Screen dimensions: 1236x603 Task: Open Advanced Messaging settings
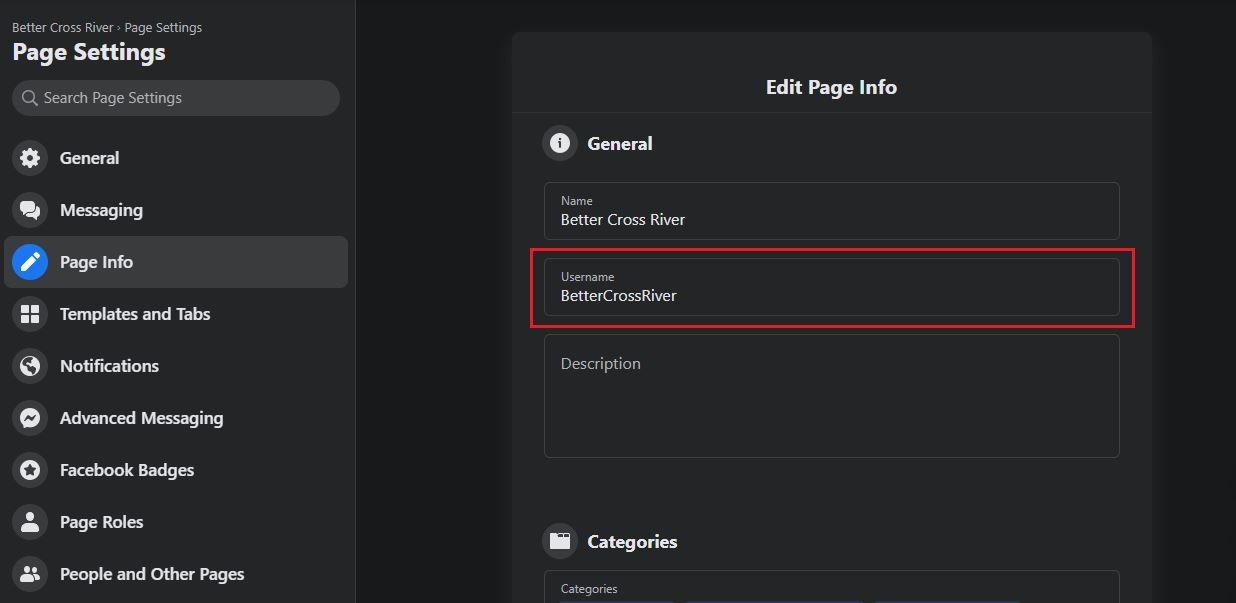(x=141, y=418)
